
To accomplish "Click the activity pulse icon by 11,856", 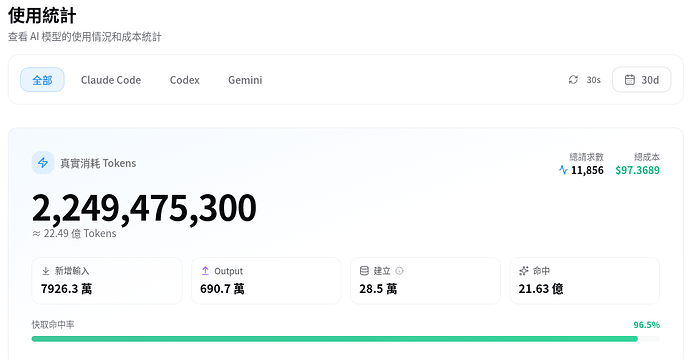I will coord(563,170).
